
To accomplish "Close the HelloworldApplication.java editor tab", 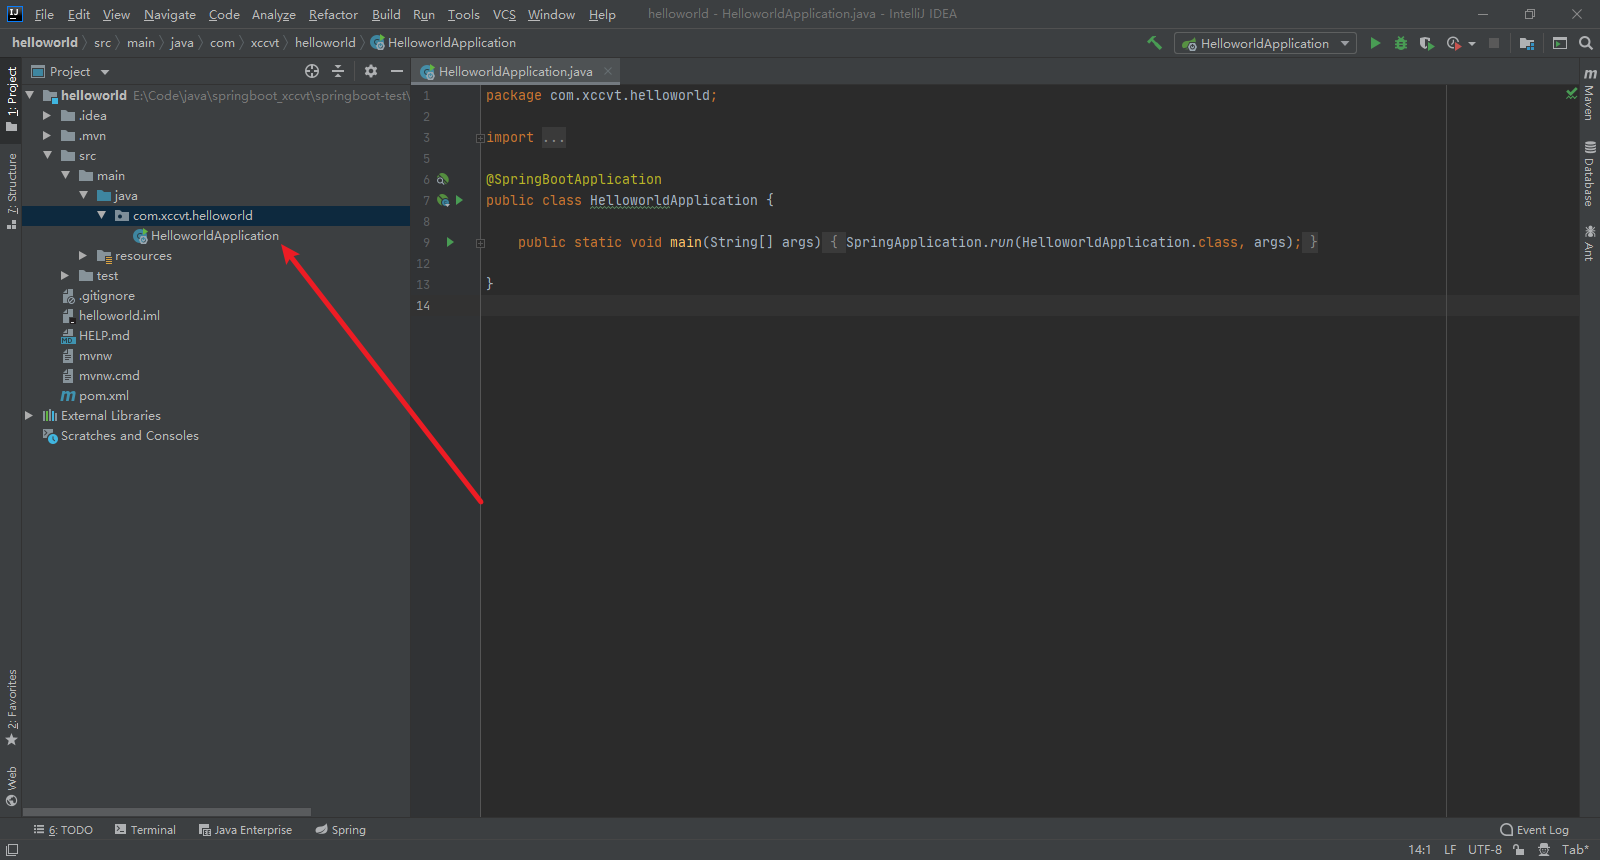I will click(x=607, y=71).
